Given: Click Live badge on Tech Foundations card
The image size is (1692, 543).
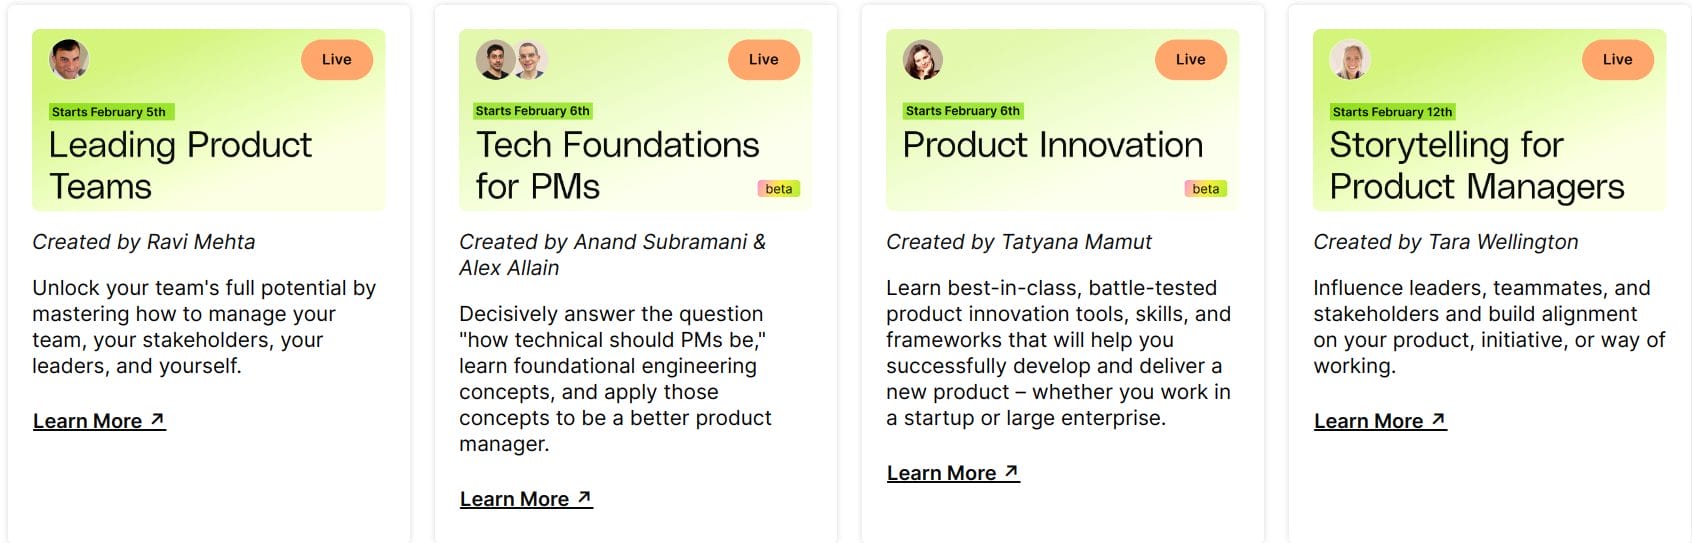Looking at the screenshot, I should [764, 60].
